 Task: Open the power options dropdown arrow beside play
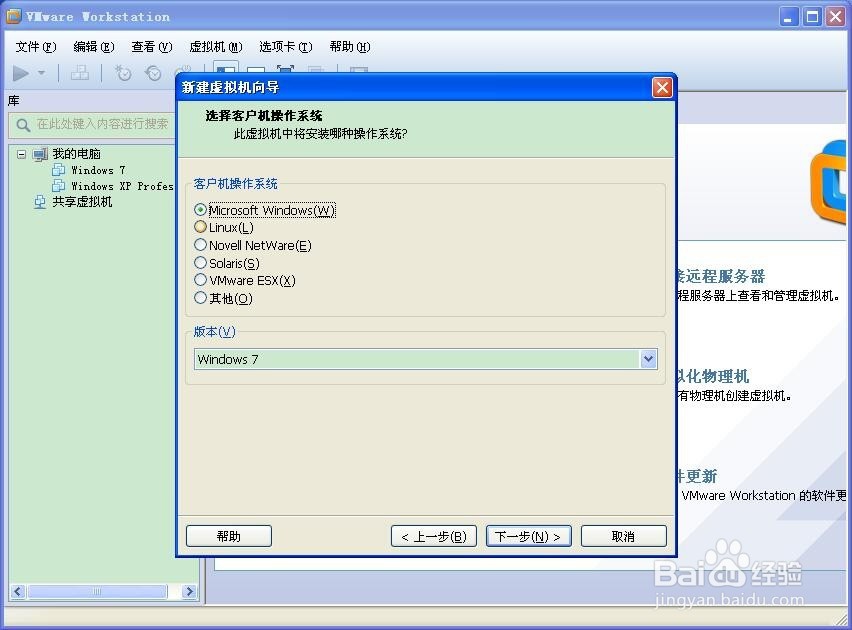(41, 73)
